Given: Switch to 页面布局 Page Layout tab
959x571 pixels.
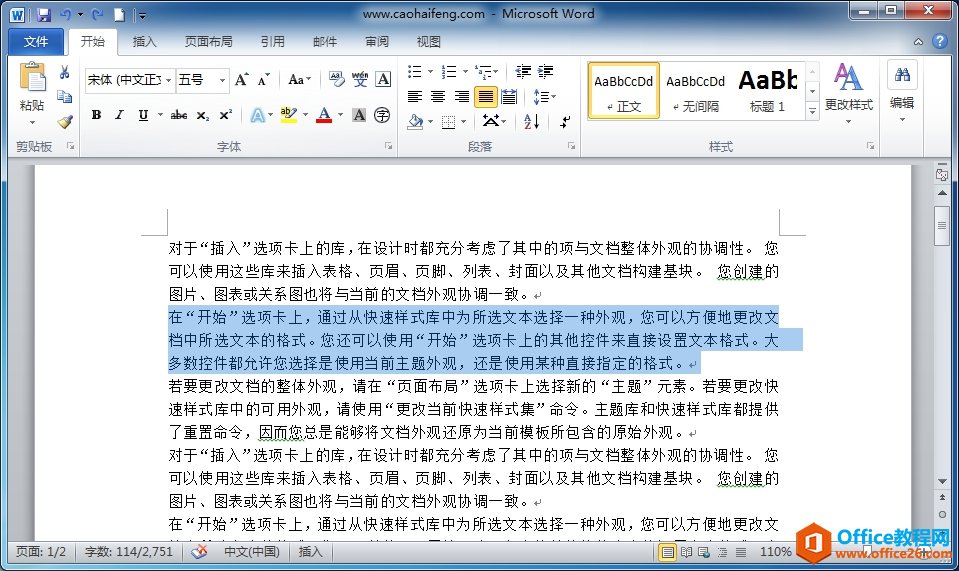Looking at the screenshot, I should pos(209,42).
